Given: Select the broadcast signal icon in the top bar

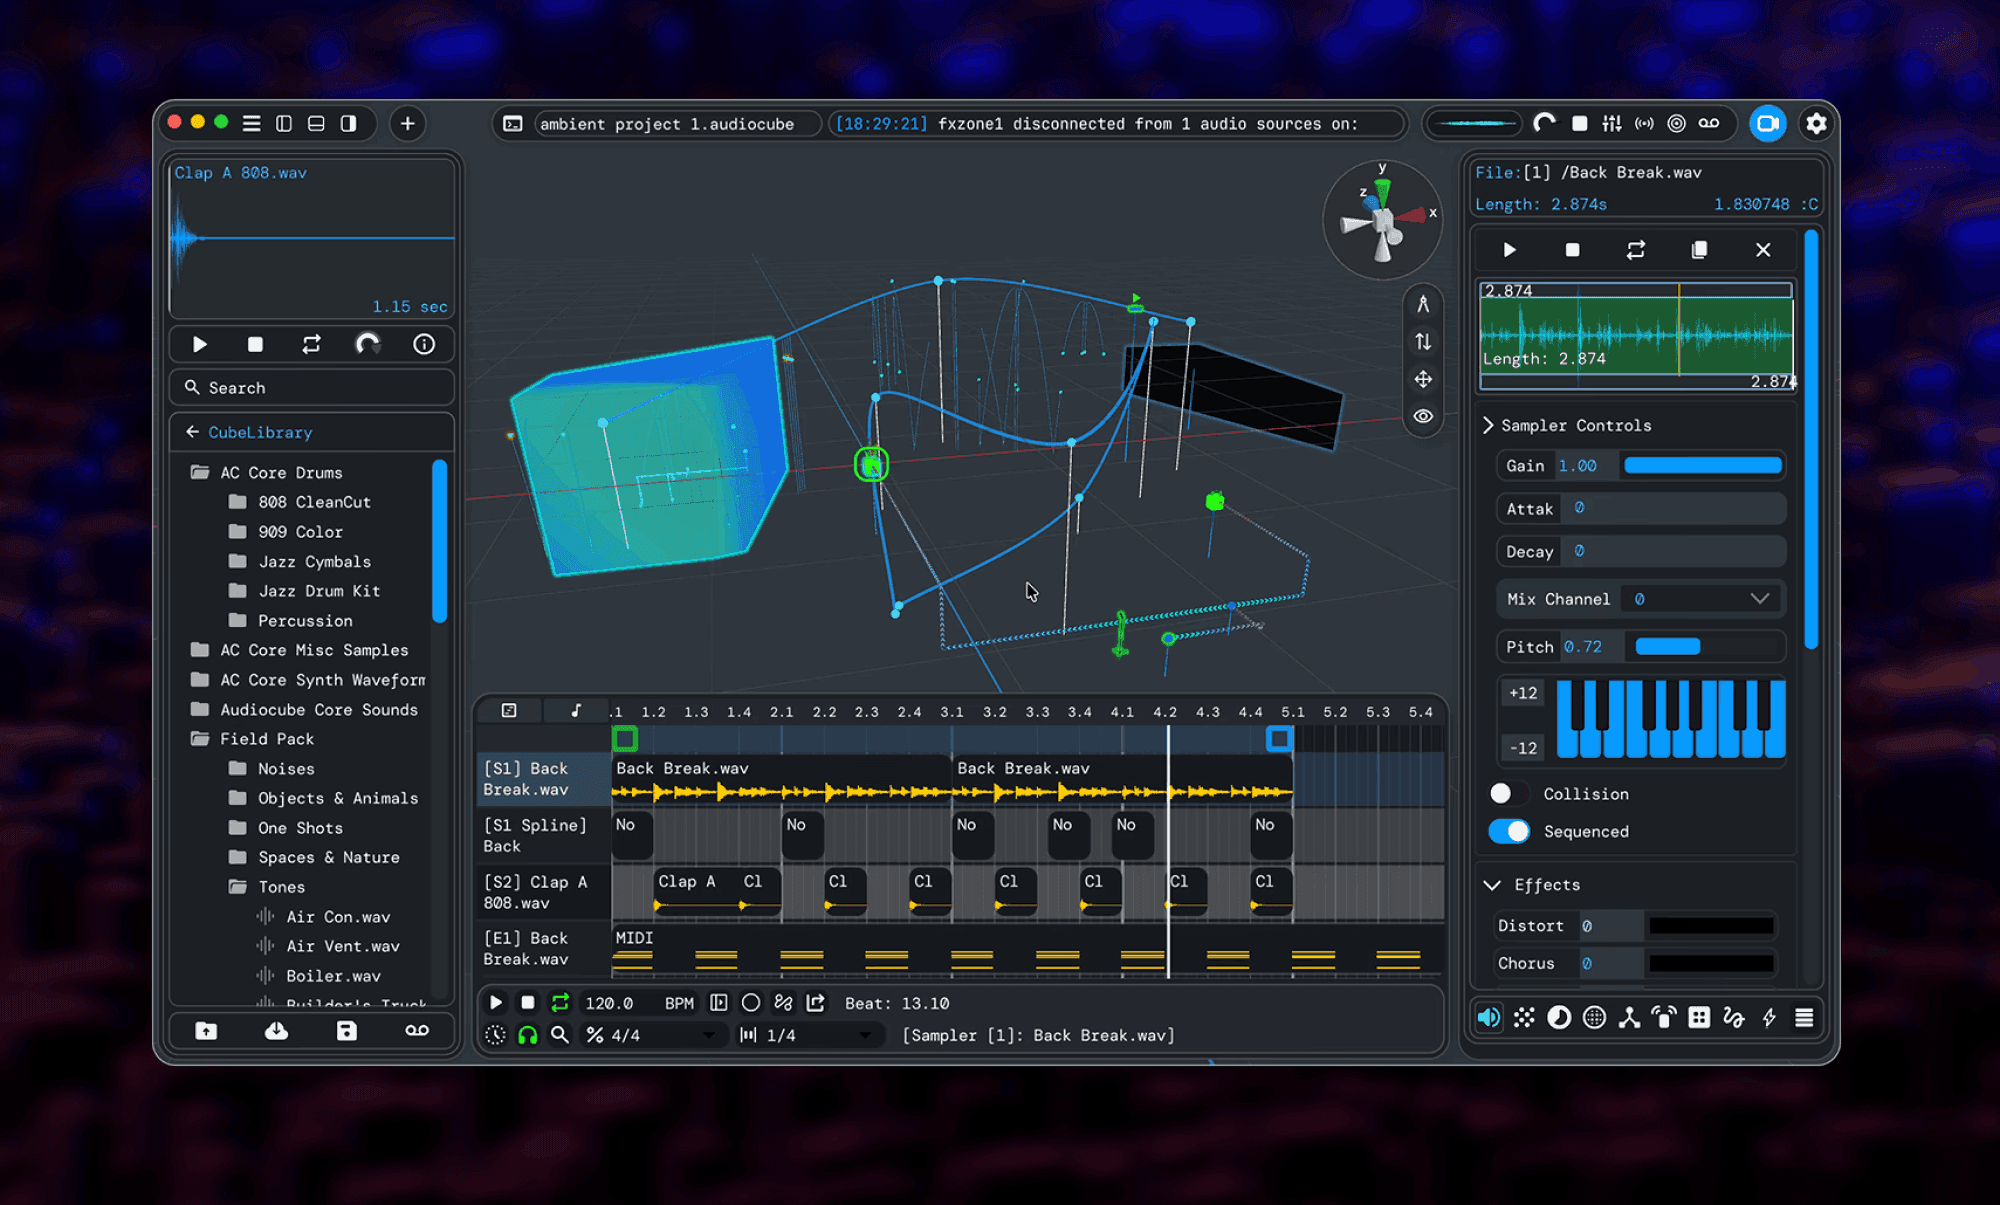Looking at the screenshot, I should click(x=1645, y=123).
